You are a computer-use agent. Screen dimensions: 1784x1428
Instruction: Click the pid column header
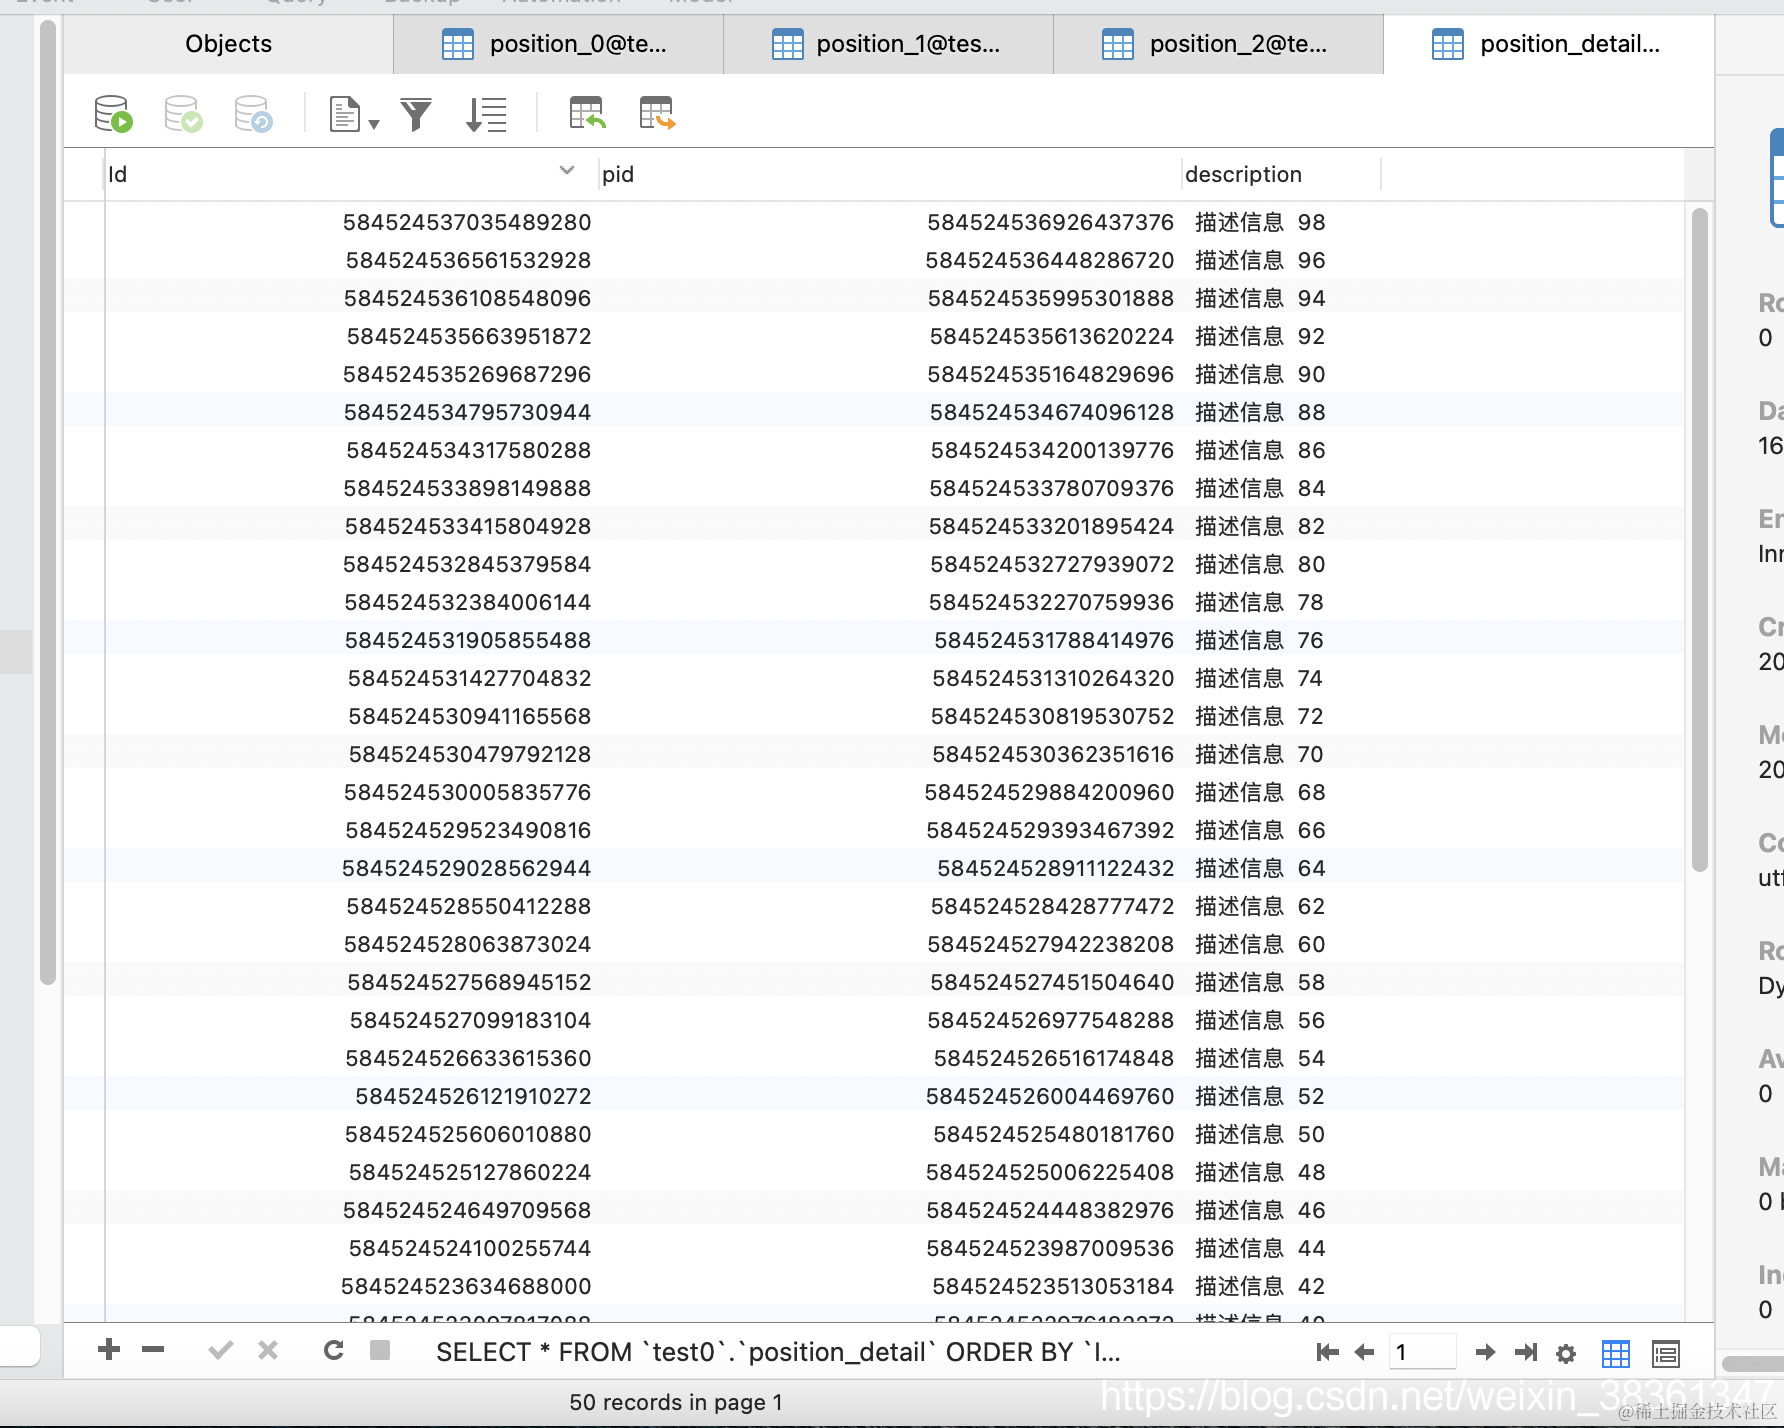(x=889, y=174)
